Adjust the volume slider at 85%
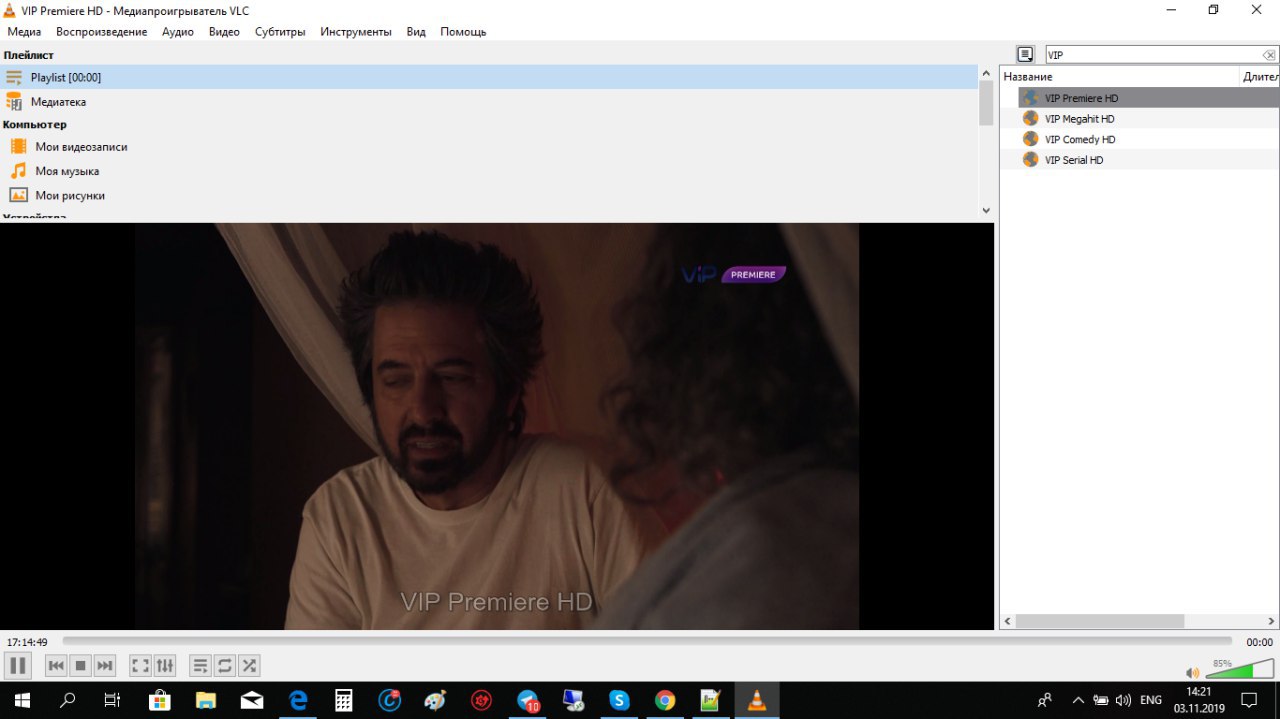The height and width of the screenshot is (719, 1280). tap(1239, 670)
